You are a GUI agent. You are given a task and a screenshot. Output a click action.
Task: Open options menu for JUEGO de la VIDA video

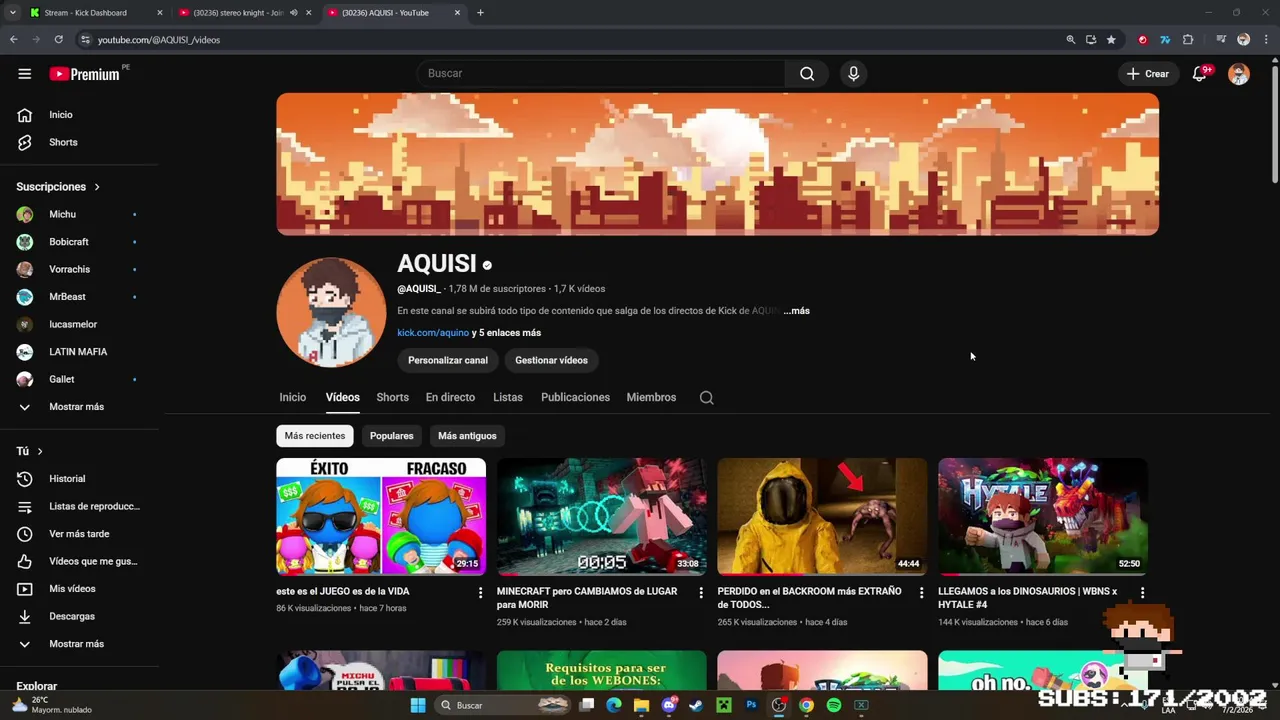click(x=480, y=593)
